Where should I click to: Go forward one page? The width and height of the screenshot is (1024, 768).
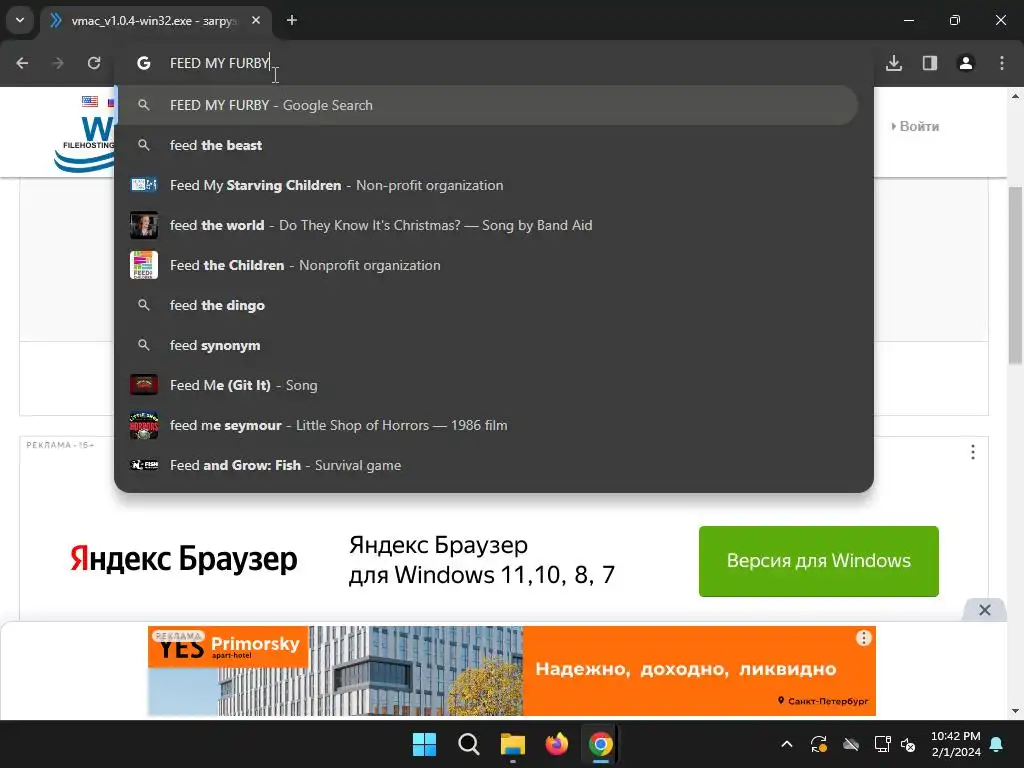[x=58, y=63]
